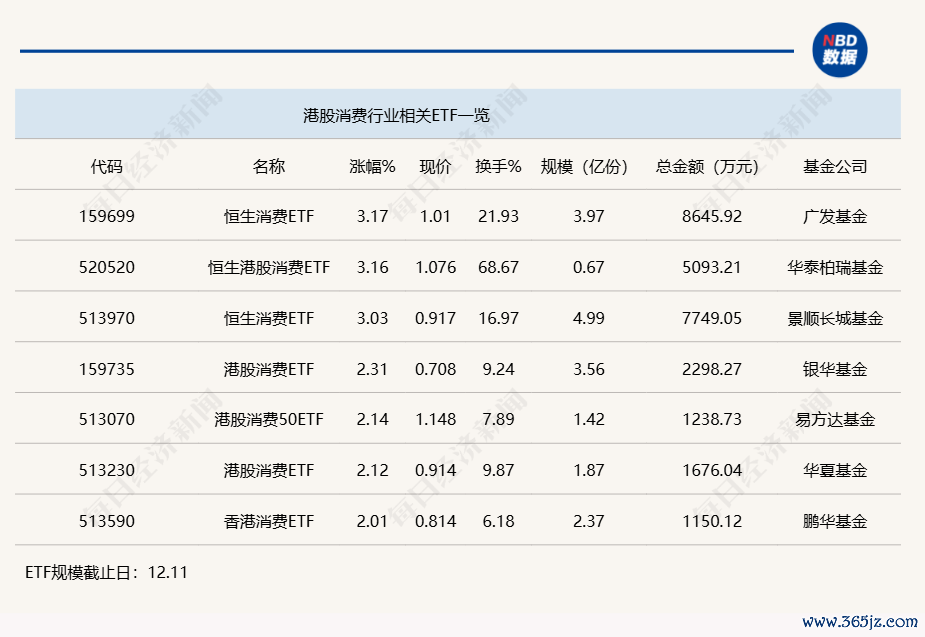Image resolution: width=925 pixels, height=637 pixels.
Task: Click the 基金公司 column header
Action: point(835,166)
